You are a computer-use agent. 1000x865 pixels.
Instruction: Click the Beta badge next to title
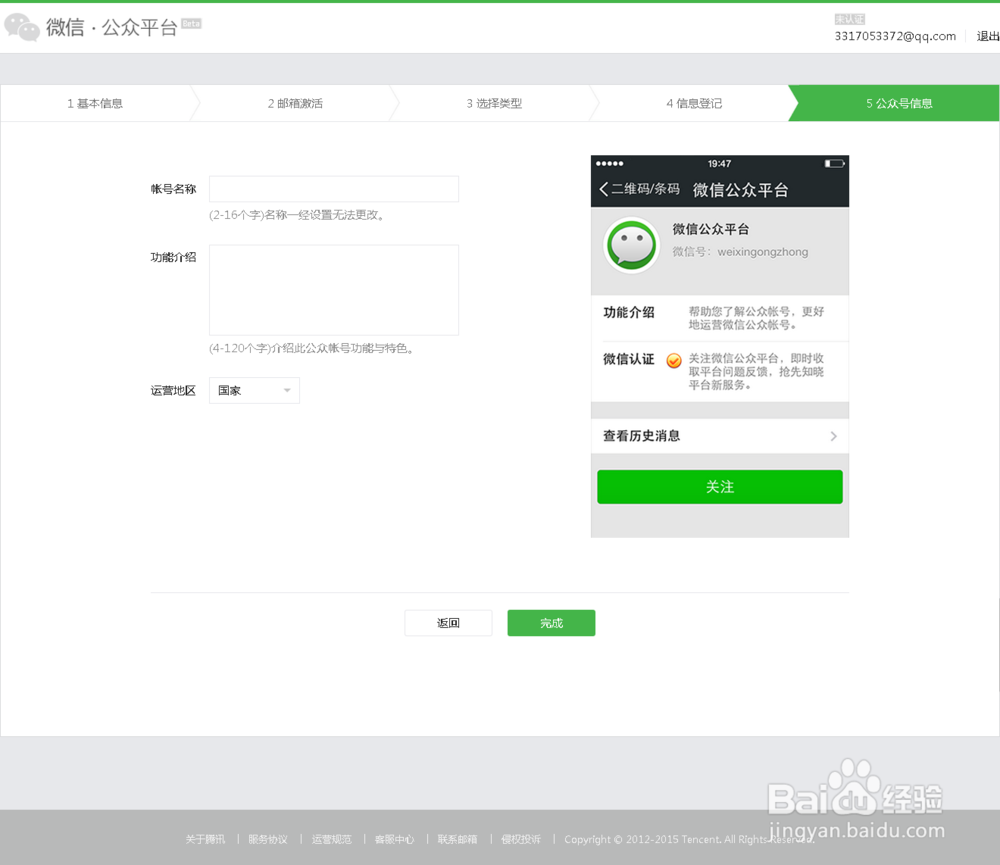tap(191, 24)
